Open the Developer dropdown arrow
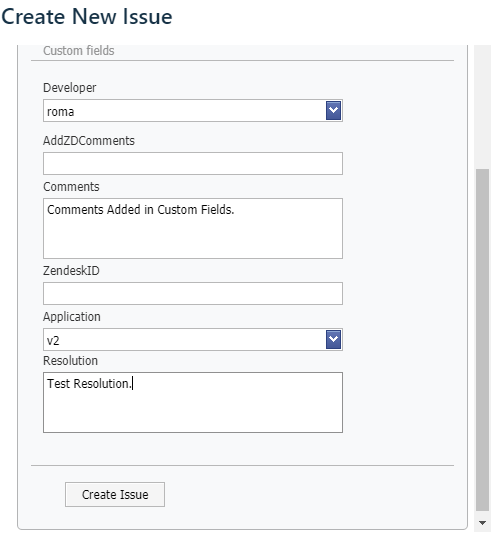 pos(333,110)
